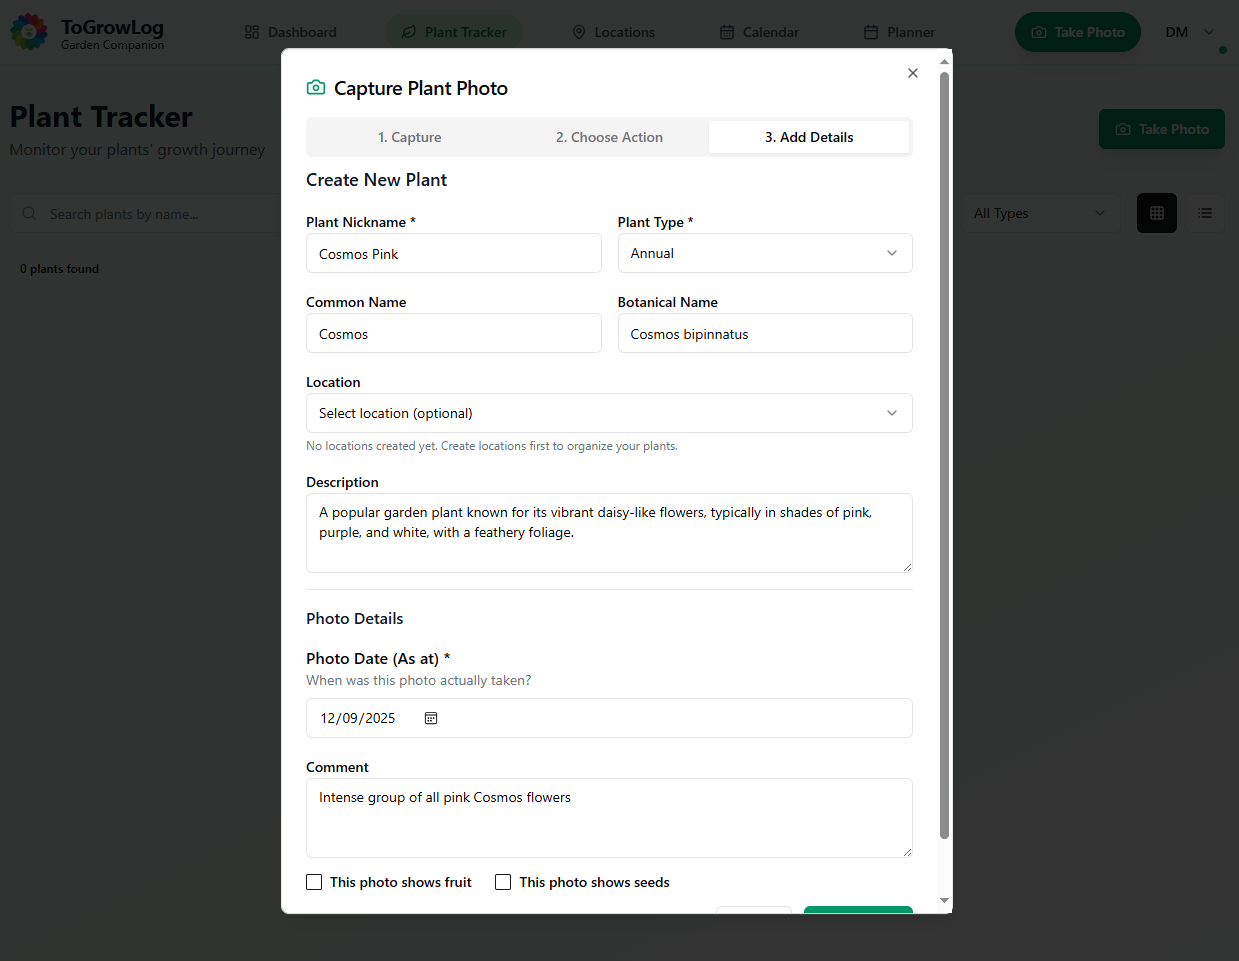Click the camera icon in dialog title
Viewport: 1239px width, 961px height.
[x=316, y=88]
